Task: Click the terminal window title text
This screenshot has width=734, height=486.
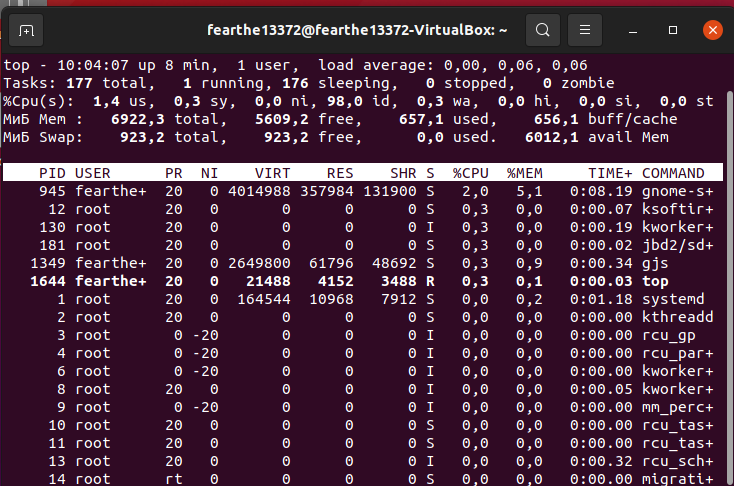Action: 357,30
